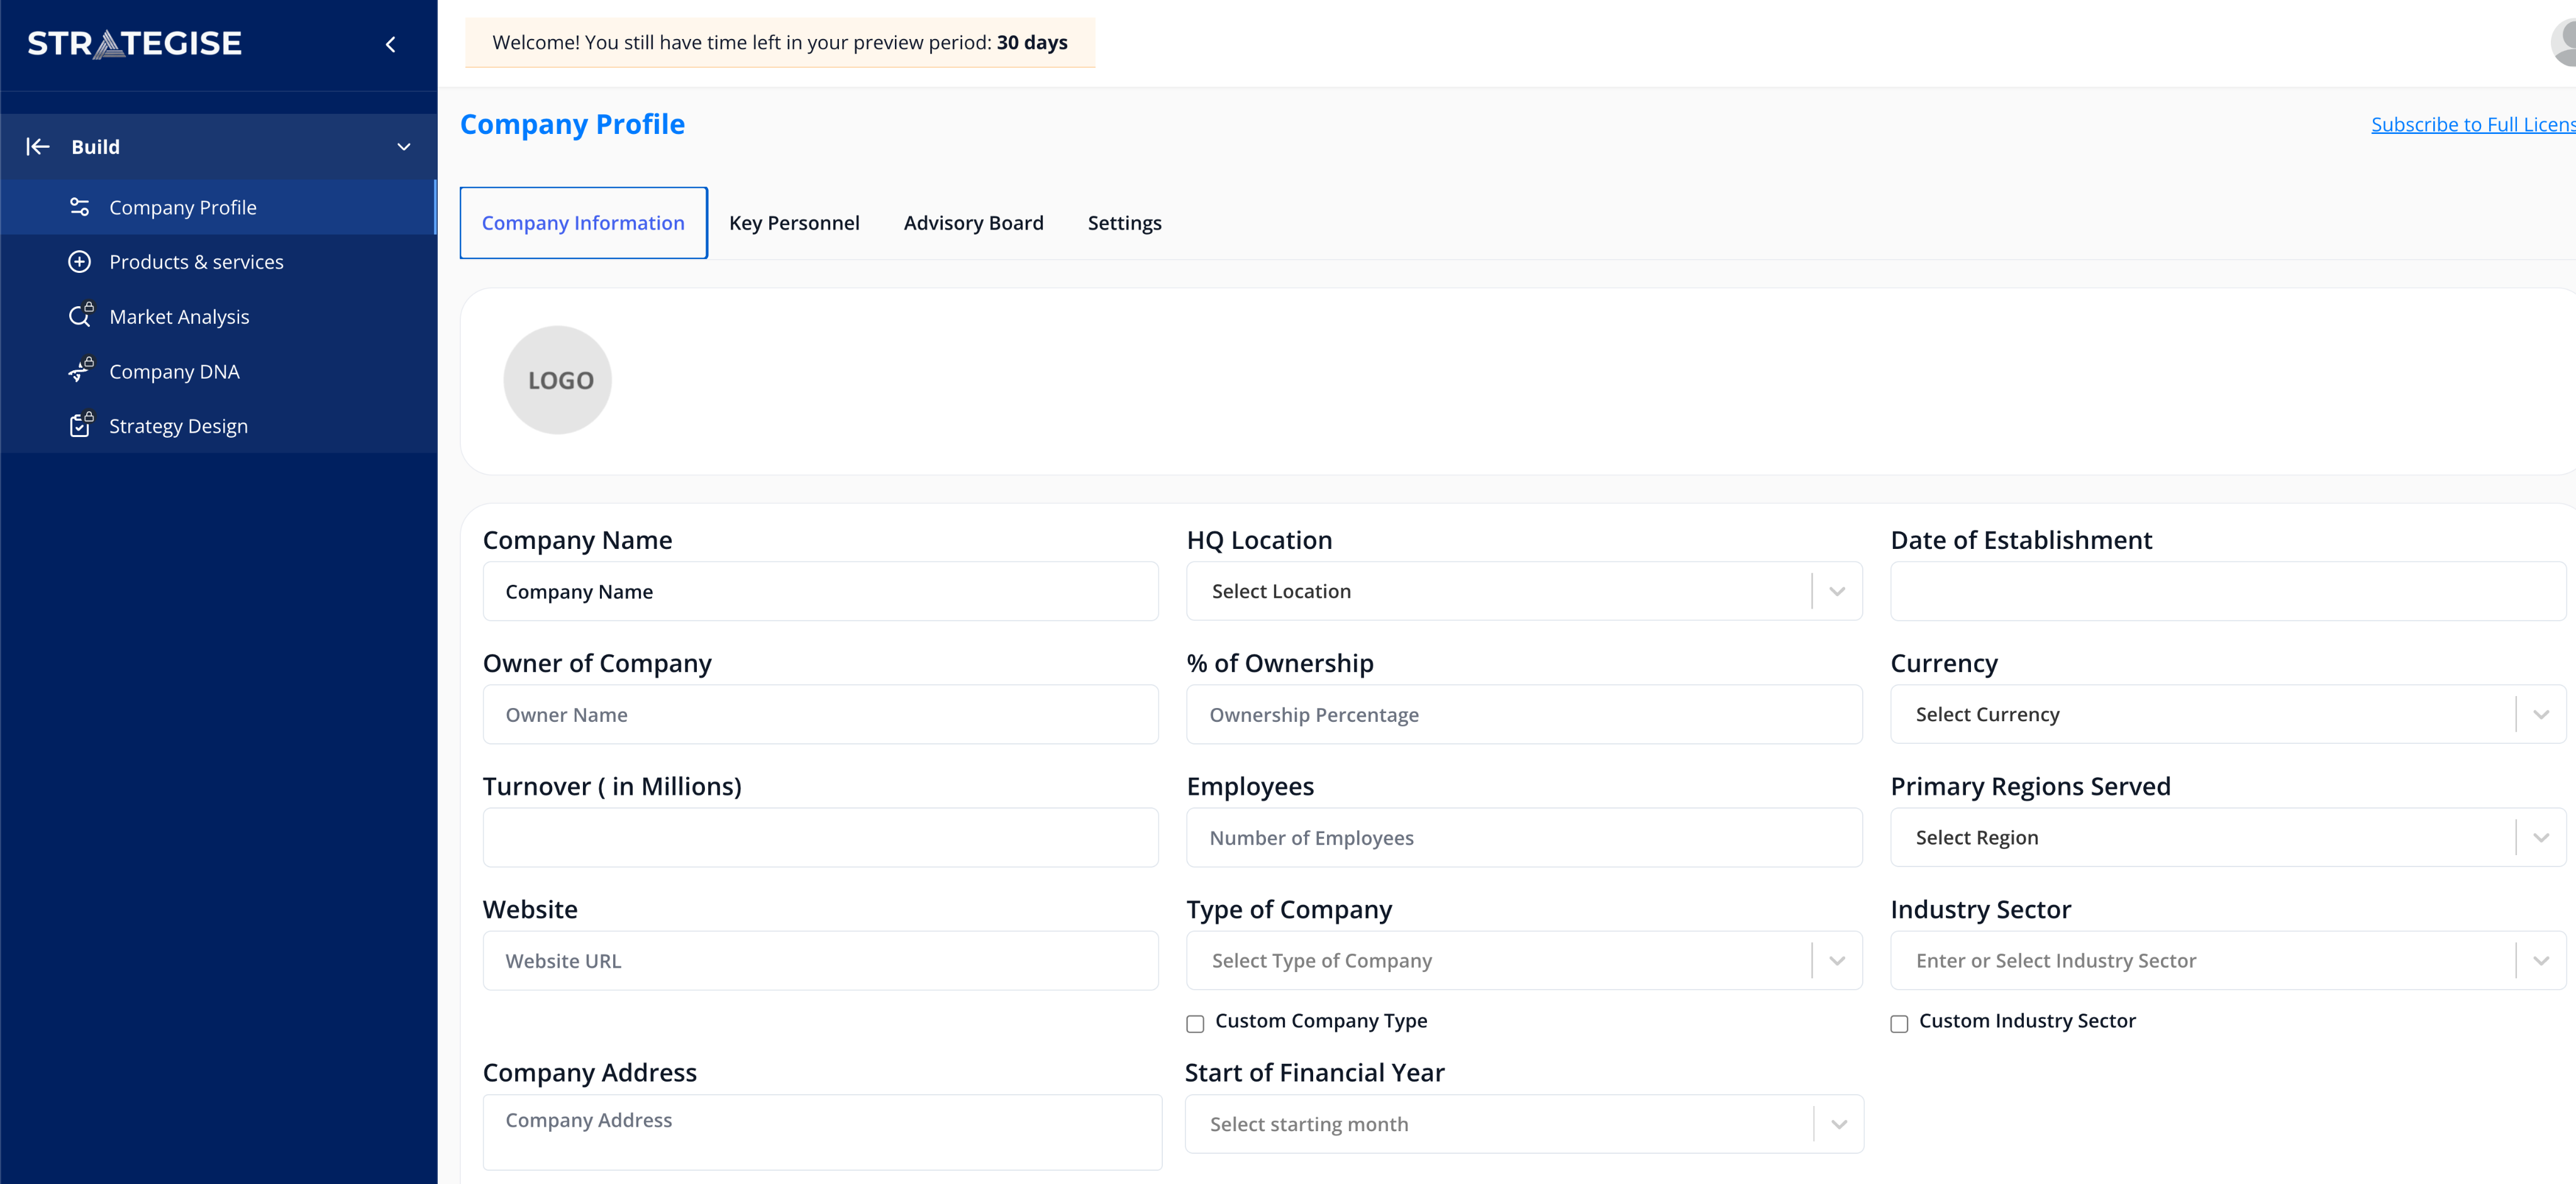This screenshot has height=1184, width=2576.
Task: Collapse the sidebar using the arrow icon
Action: click(x=390, y=44)
